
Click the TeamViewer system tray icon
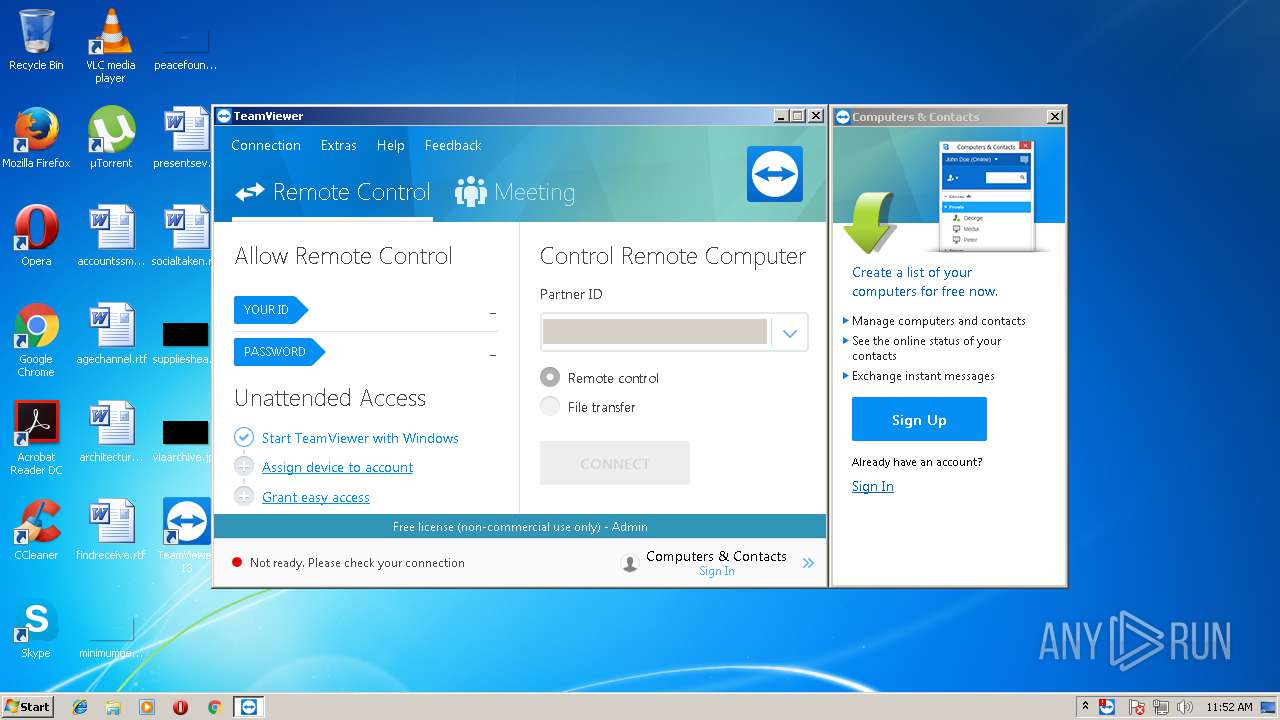[x=1107, y=707]
